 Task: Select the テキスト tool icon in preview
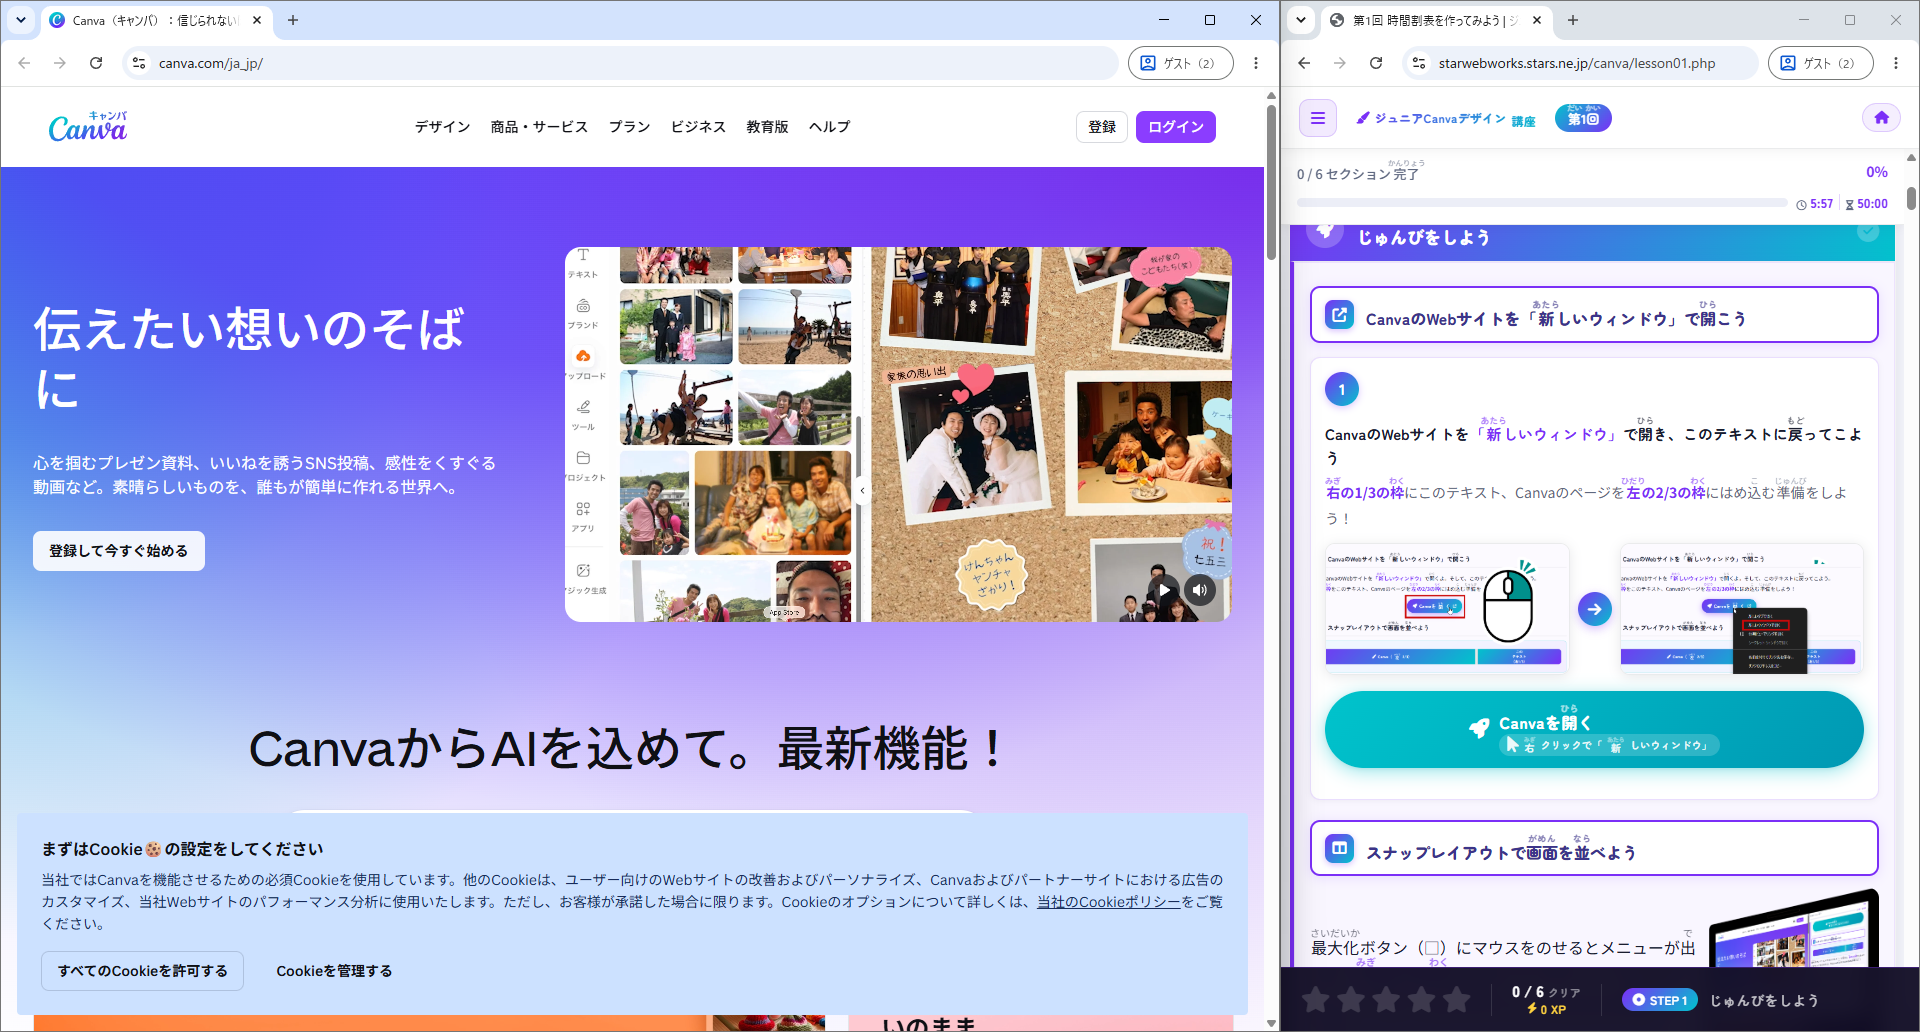pos(583,262)
